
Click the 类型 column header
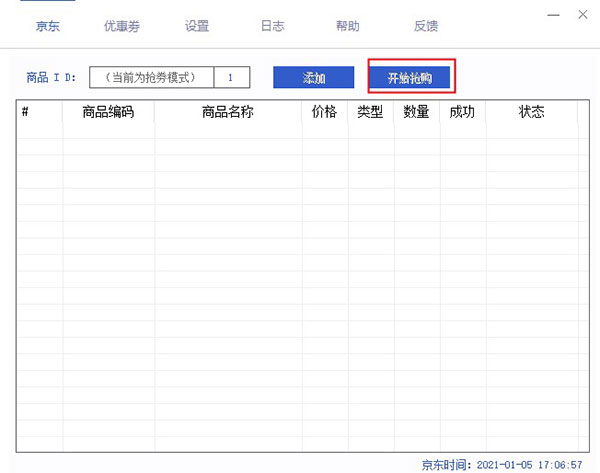pos(370,113)
